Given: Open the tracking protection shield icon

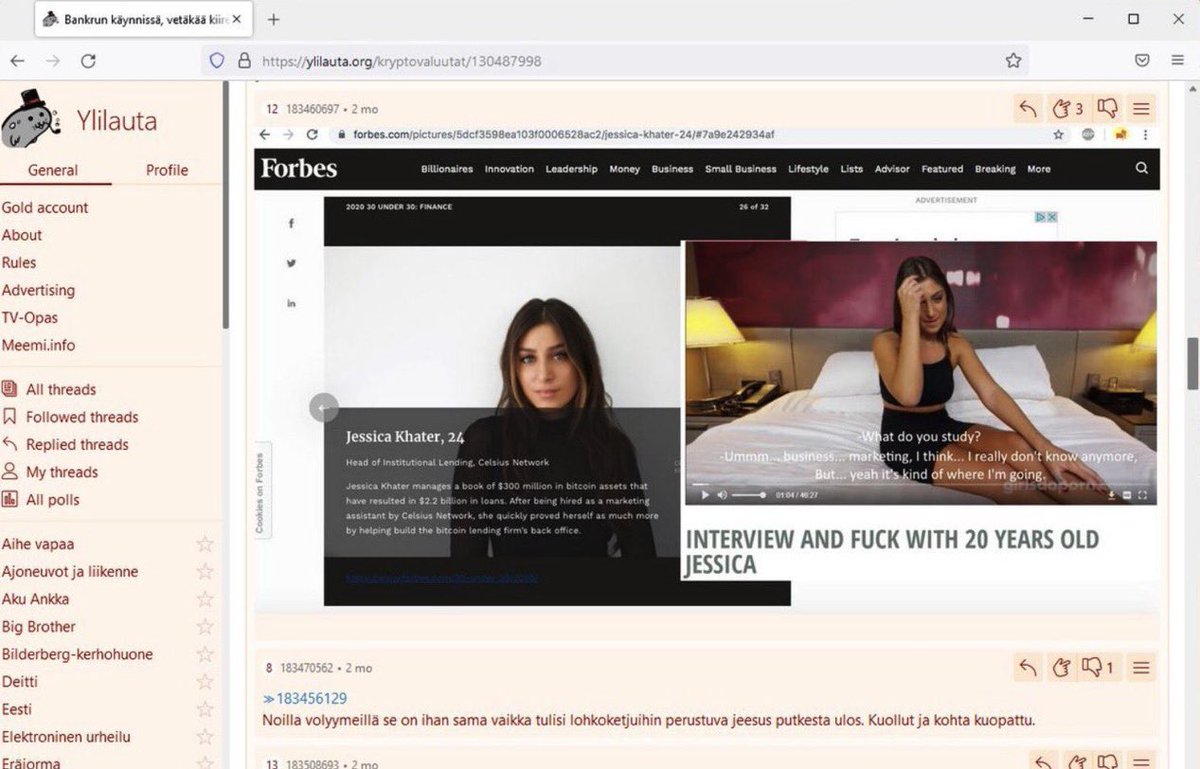Looking at the screenshot, I should pos(216,60).
